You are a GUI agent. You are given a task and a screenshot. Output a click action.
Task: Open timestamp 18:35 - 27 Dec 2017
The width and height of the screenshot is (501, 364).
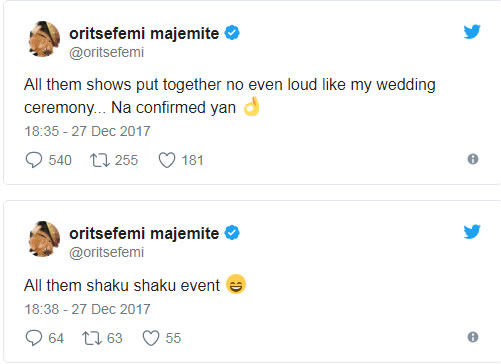(87, 131)
